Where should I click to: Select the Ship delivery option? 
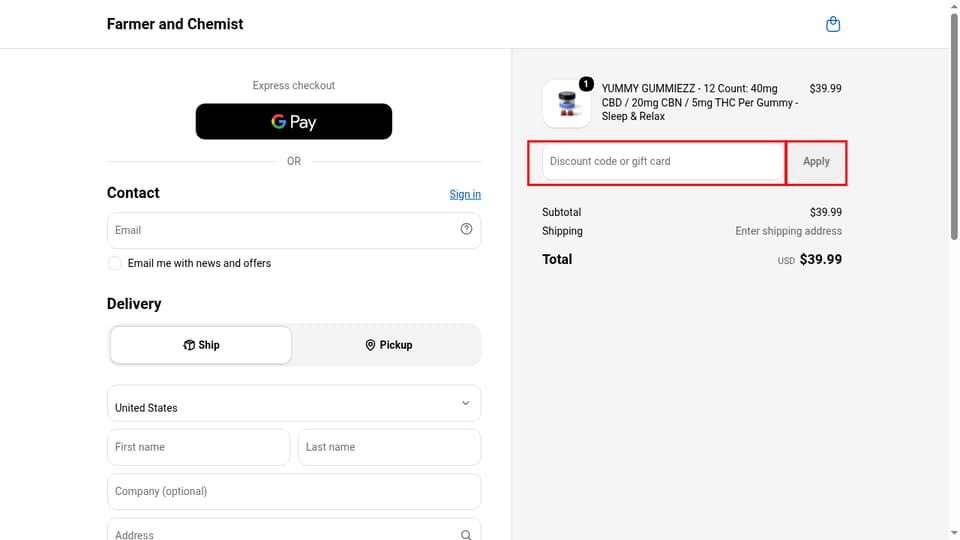tap(201, 345)
